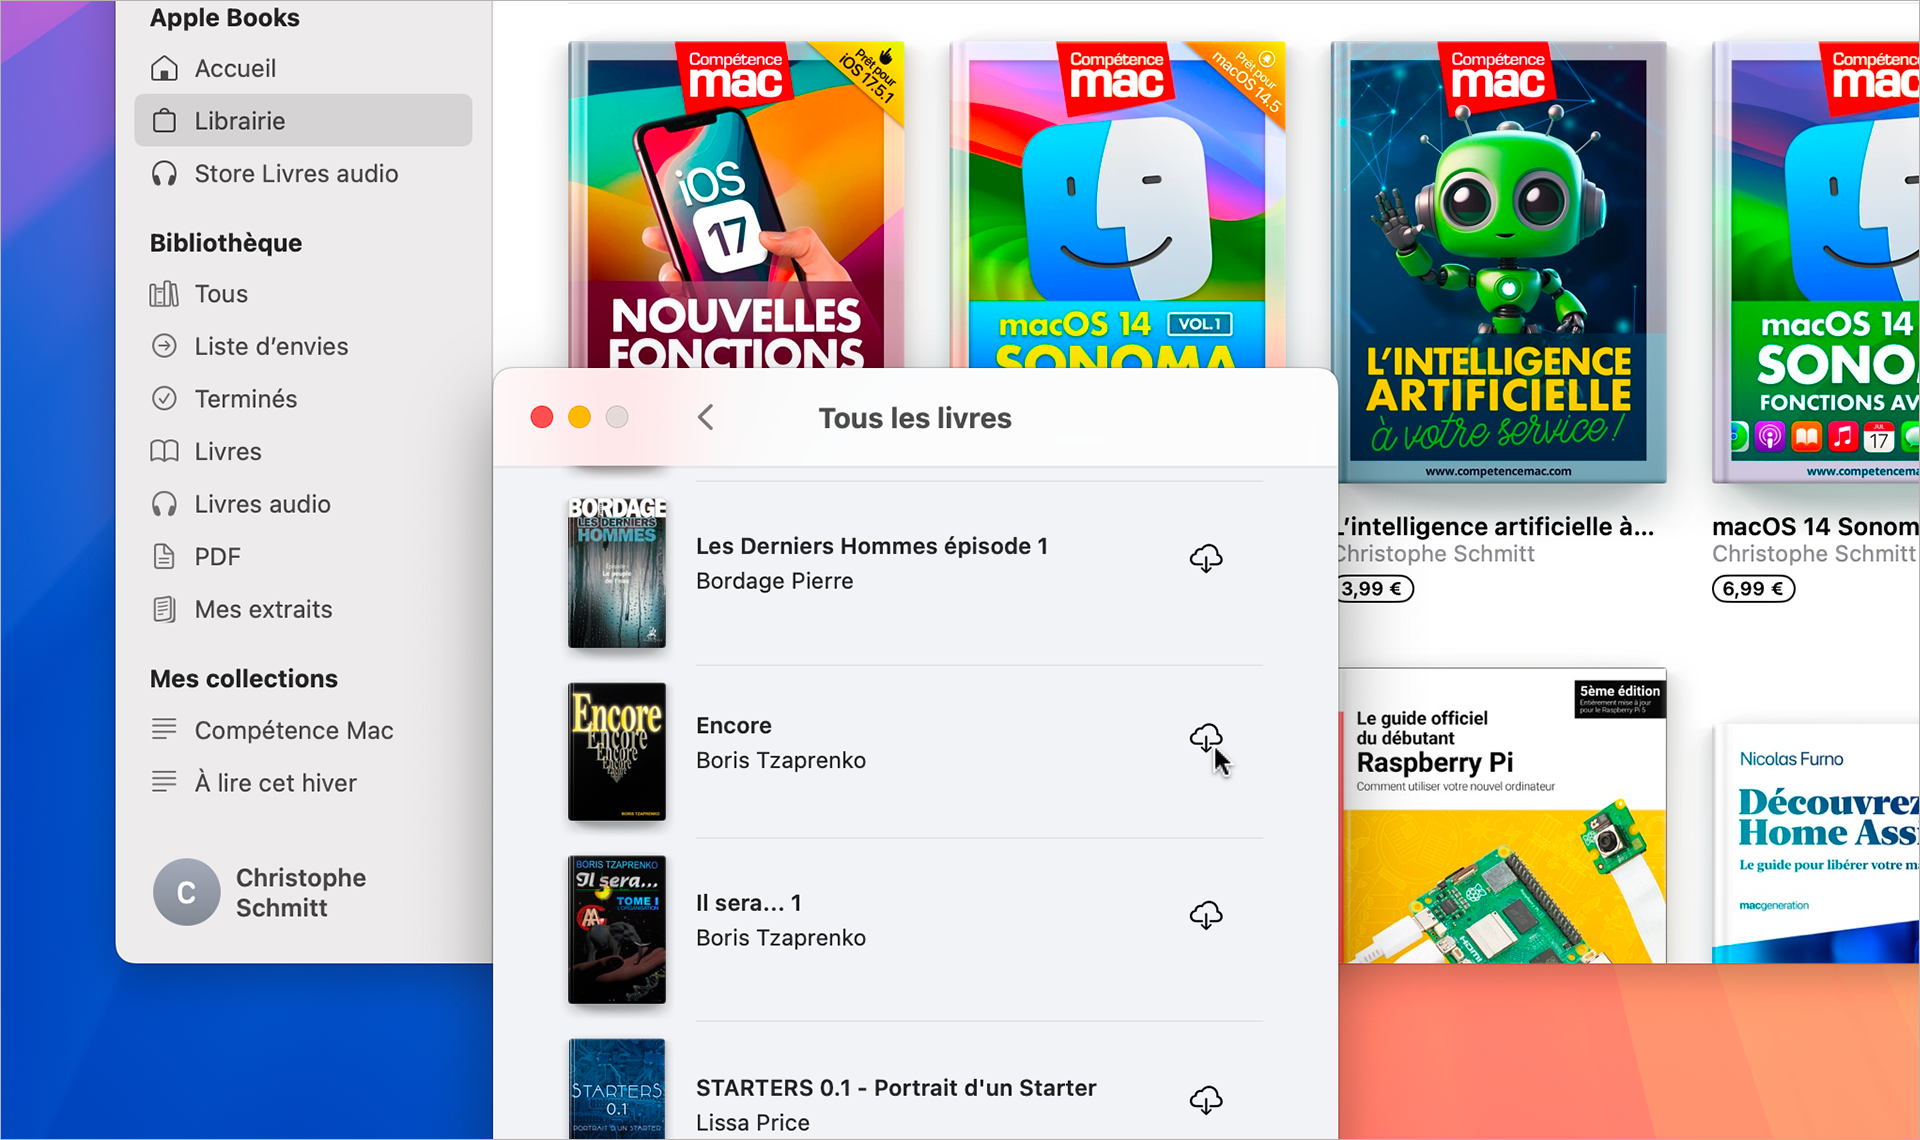Screen dimensions: 1920x1140
Task: Click the document icon beside PDF
Action: [164, 556]
